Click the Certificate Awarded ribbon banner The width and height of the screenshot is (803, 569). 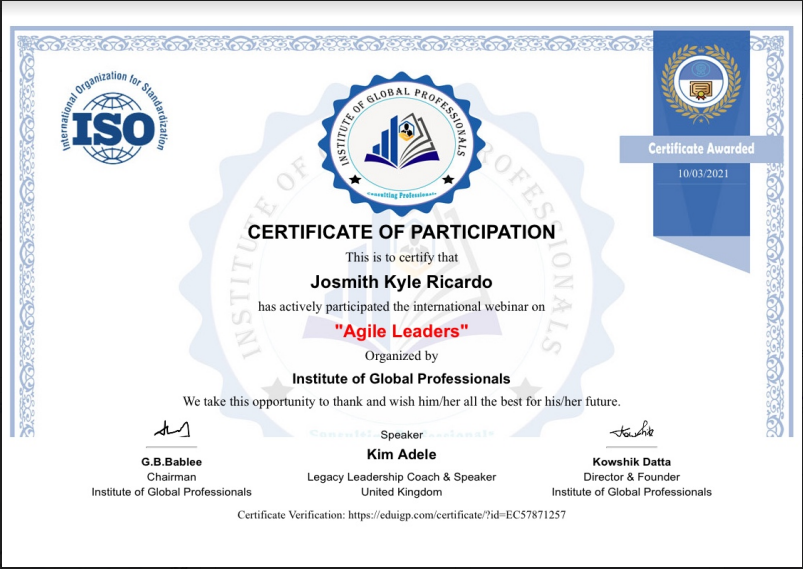[x=701, y=149]
